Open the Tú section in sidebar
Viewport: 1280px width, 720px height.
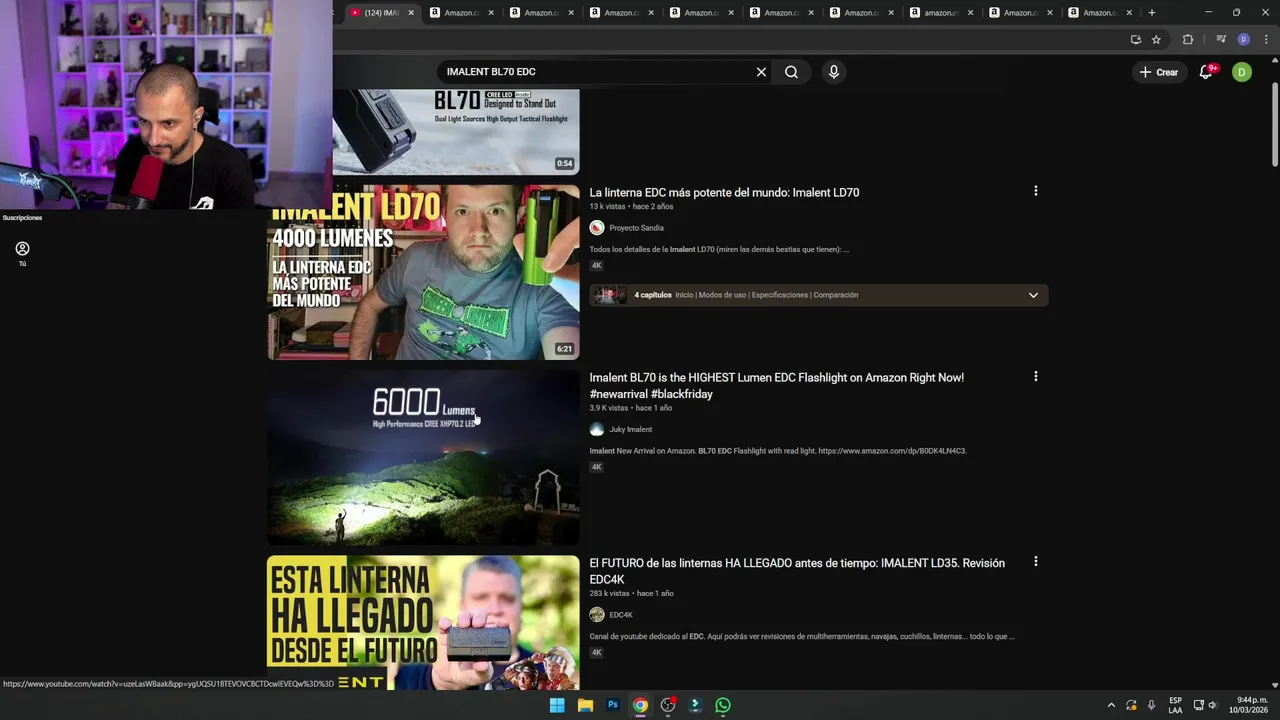pos(22,253)
